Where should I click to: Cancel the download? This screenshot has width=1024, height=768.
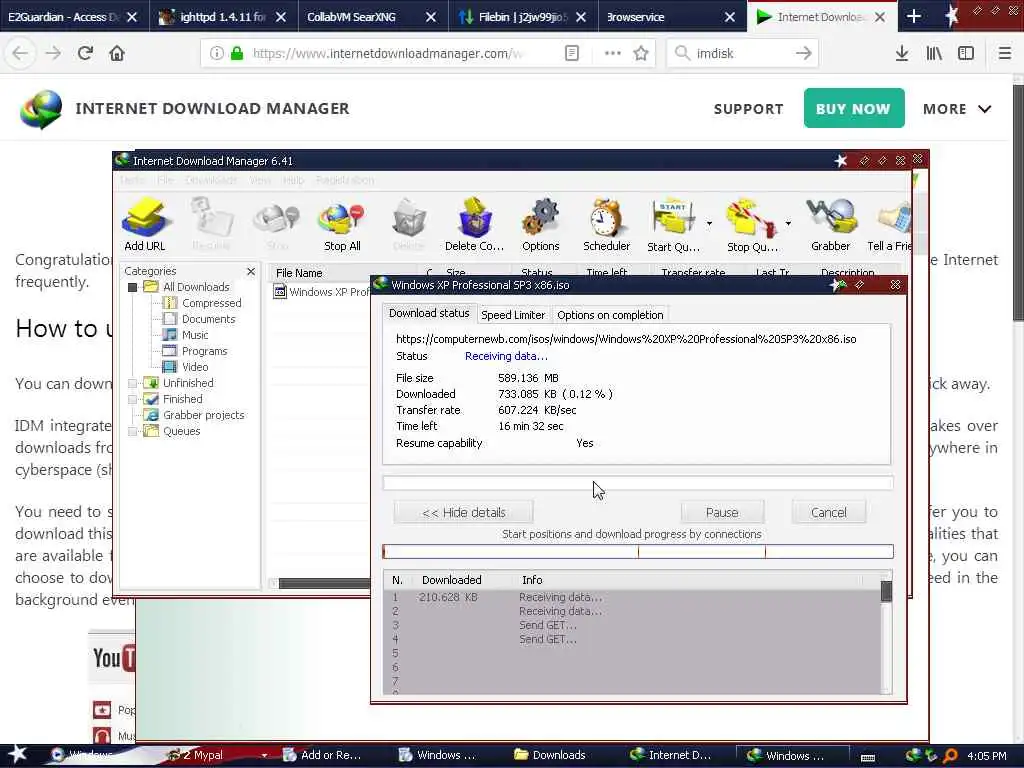coord(829,513)
